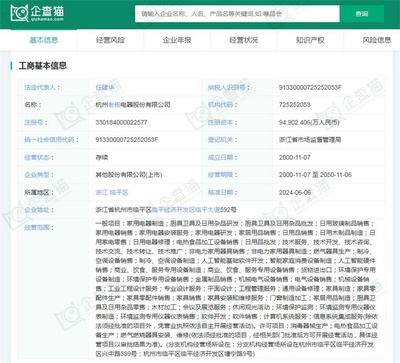Switch to the 经营状况 tab
400x363 pixels.
pyautogui.click(x=244, y=40)
